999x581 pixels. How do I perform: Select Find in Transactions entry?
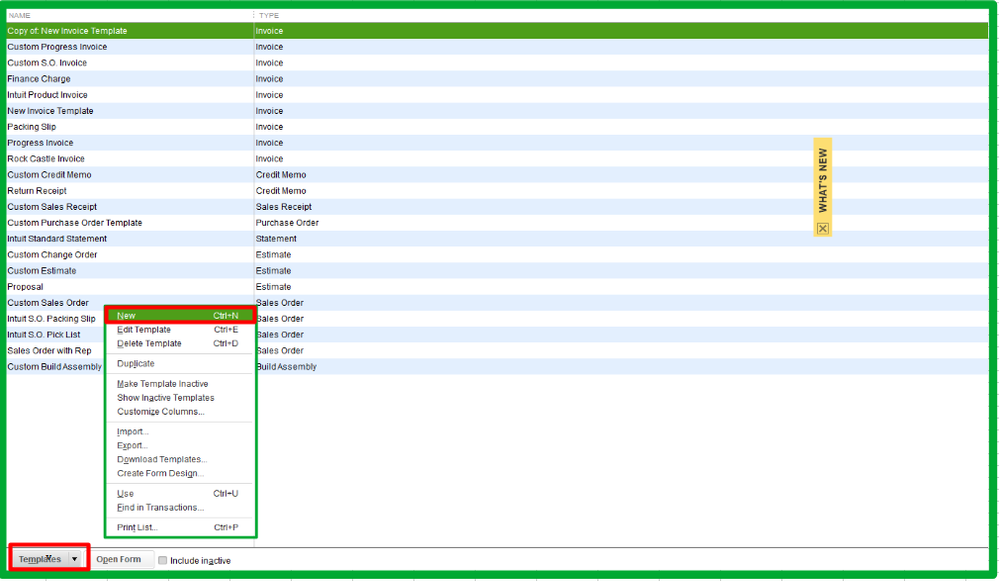(180, 508)
